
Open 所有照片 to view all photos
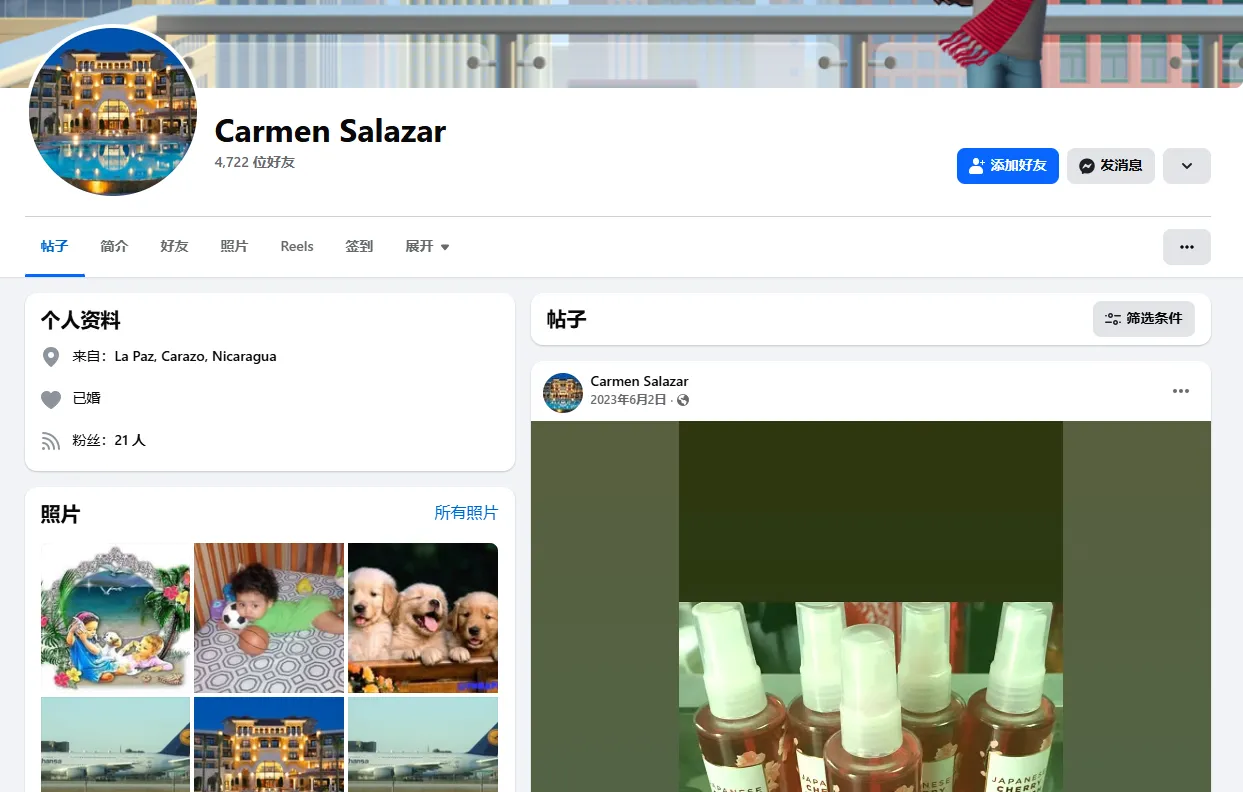(x=466, y=512)
